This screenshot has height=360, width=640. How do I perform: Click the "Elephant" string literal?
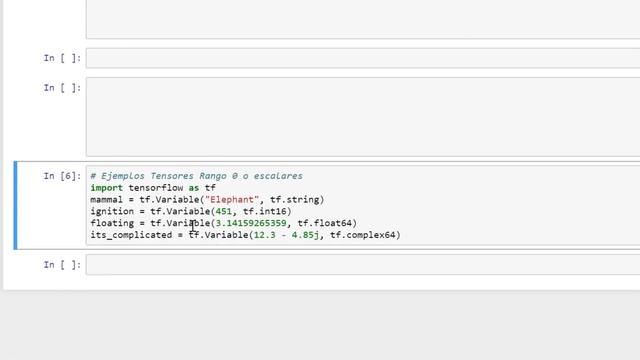[232, 200]
